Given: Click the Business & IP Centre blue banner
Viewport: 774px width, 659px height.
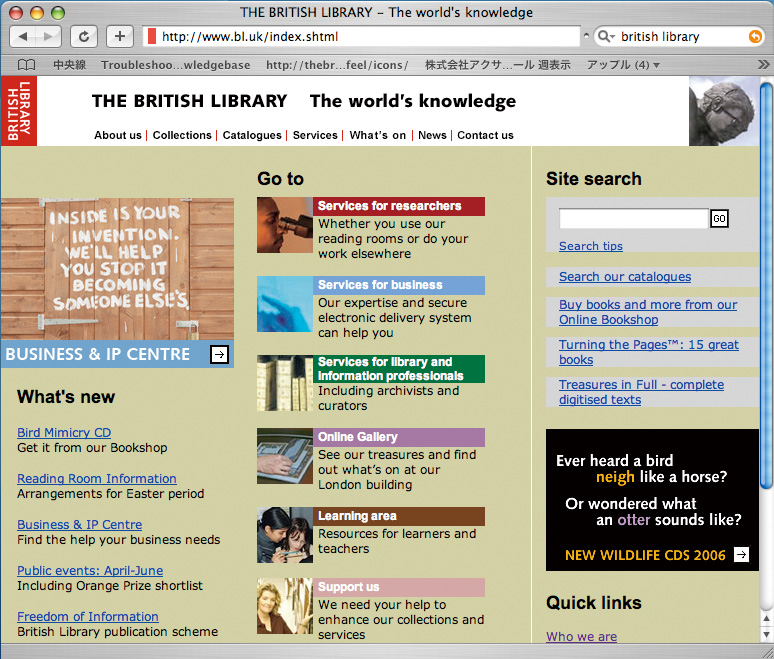Looking at the screenshot, I should click(x=117, y=354).
